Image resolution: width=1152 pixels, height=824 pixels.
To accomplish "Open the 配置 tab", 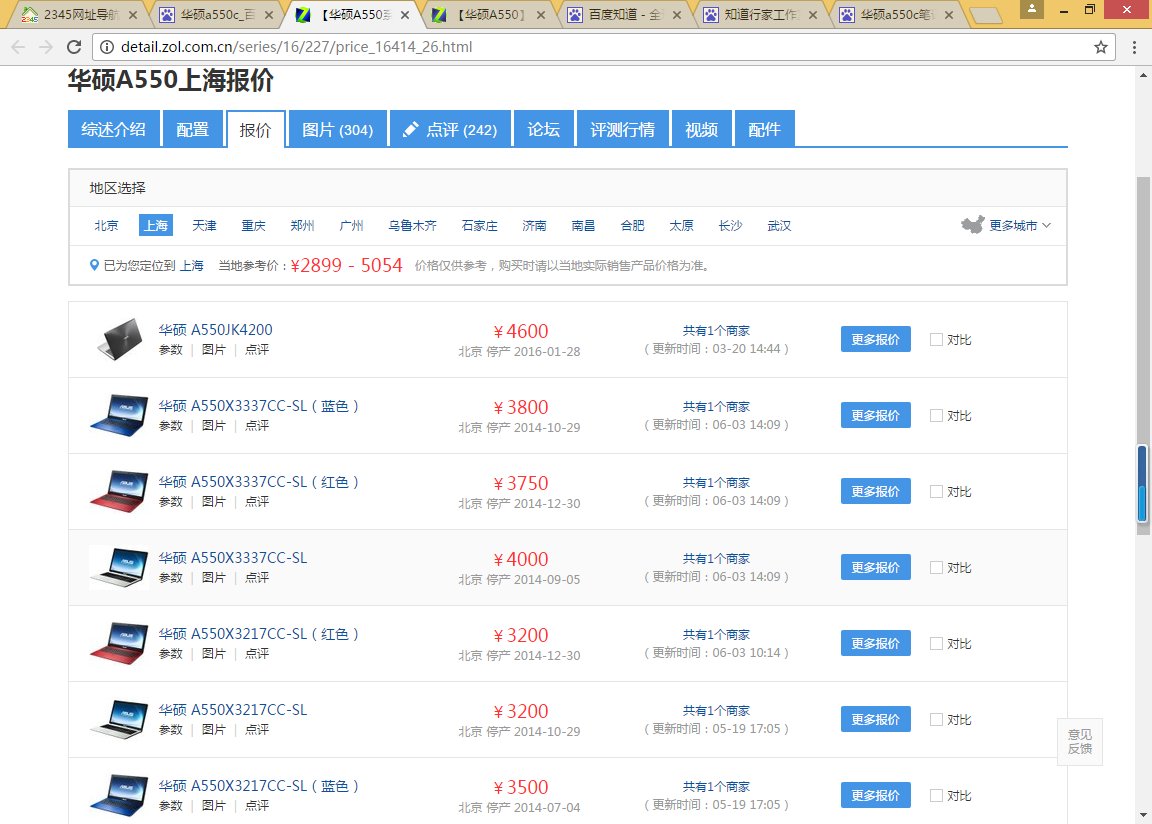I will coord(192,130).
